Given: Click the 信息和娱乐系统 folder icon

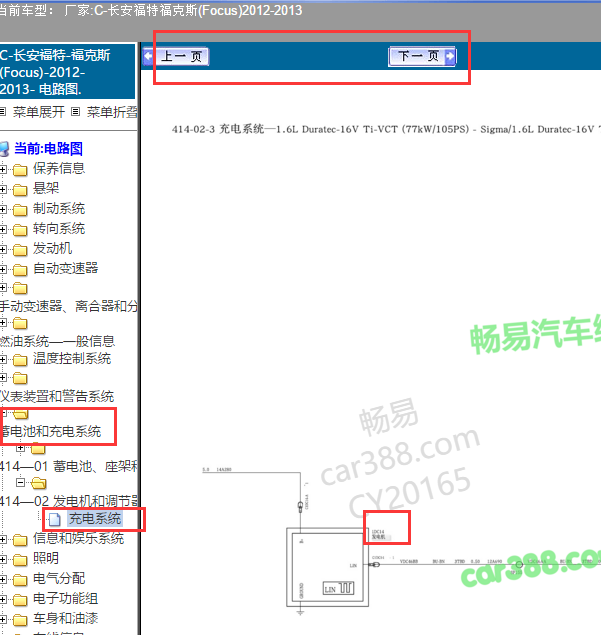Looking at the screenshot, I should coord(20,540).
